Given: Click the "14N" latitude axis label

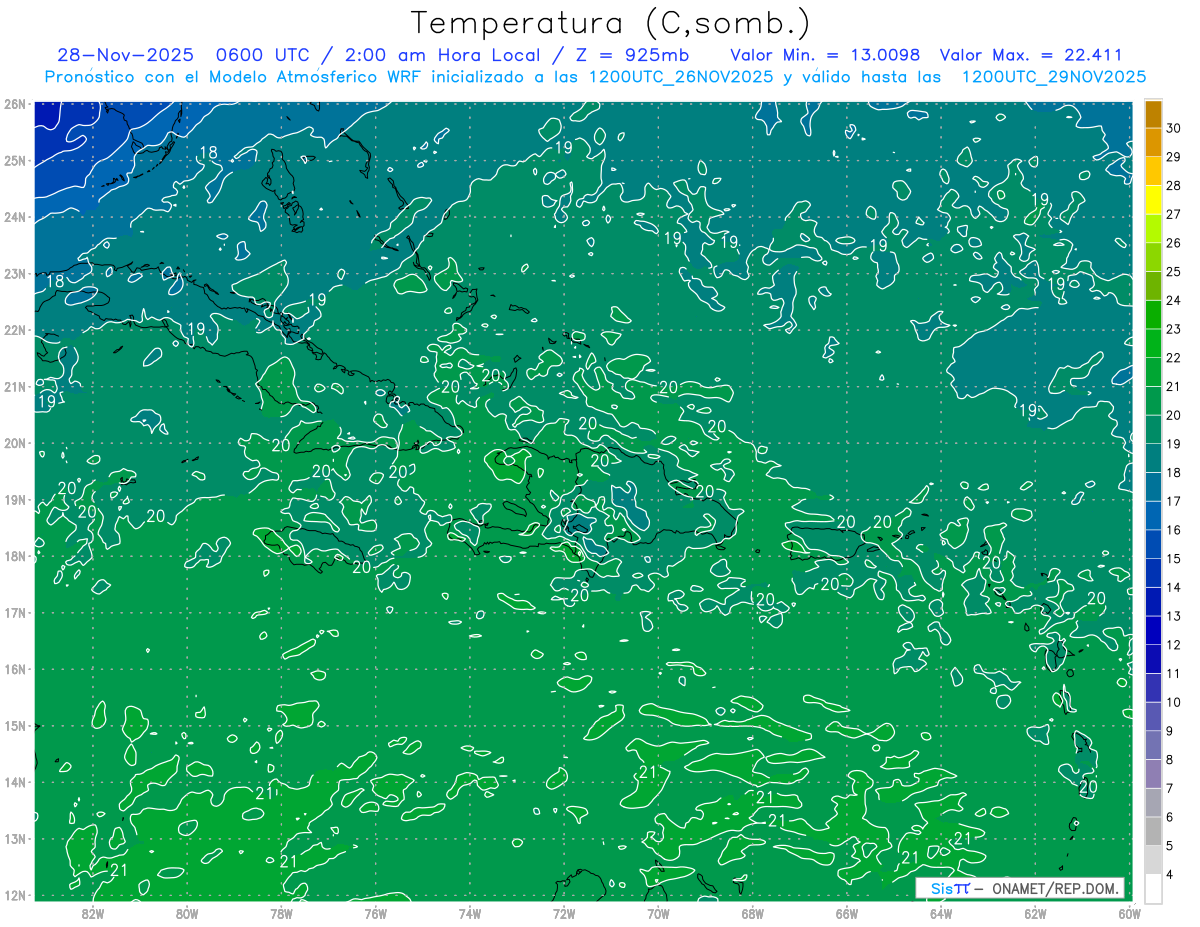Looking at the screenshot, I should click(x=14, y=781).
